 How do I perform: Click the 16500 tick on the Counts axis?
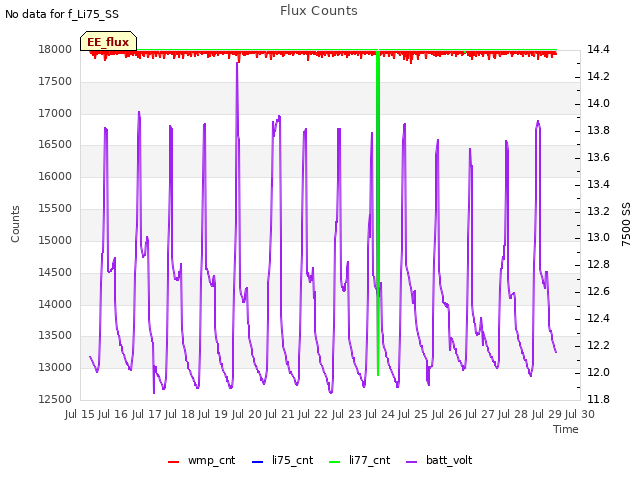click(55, 144)
